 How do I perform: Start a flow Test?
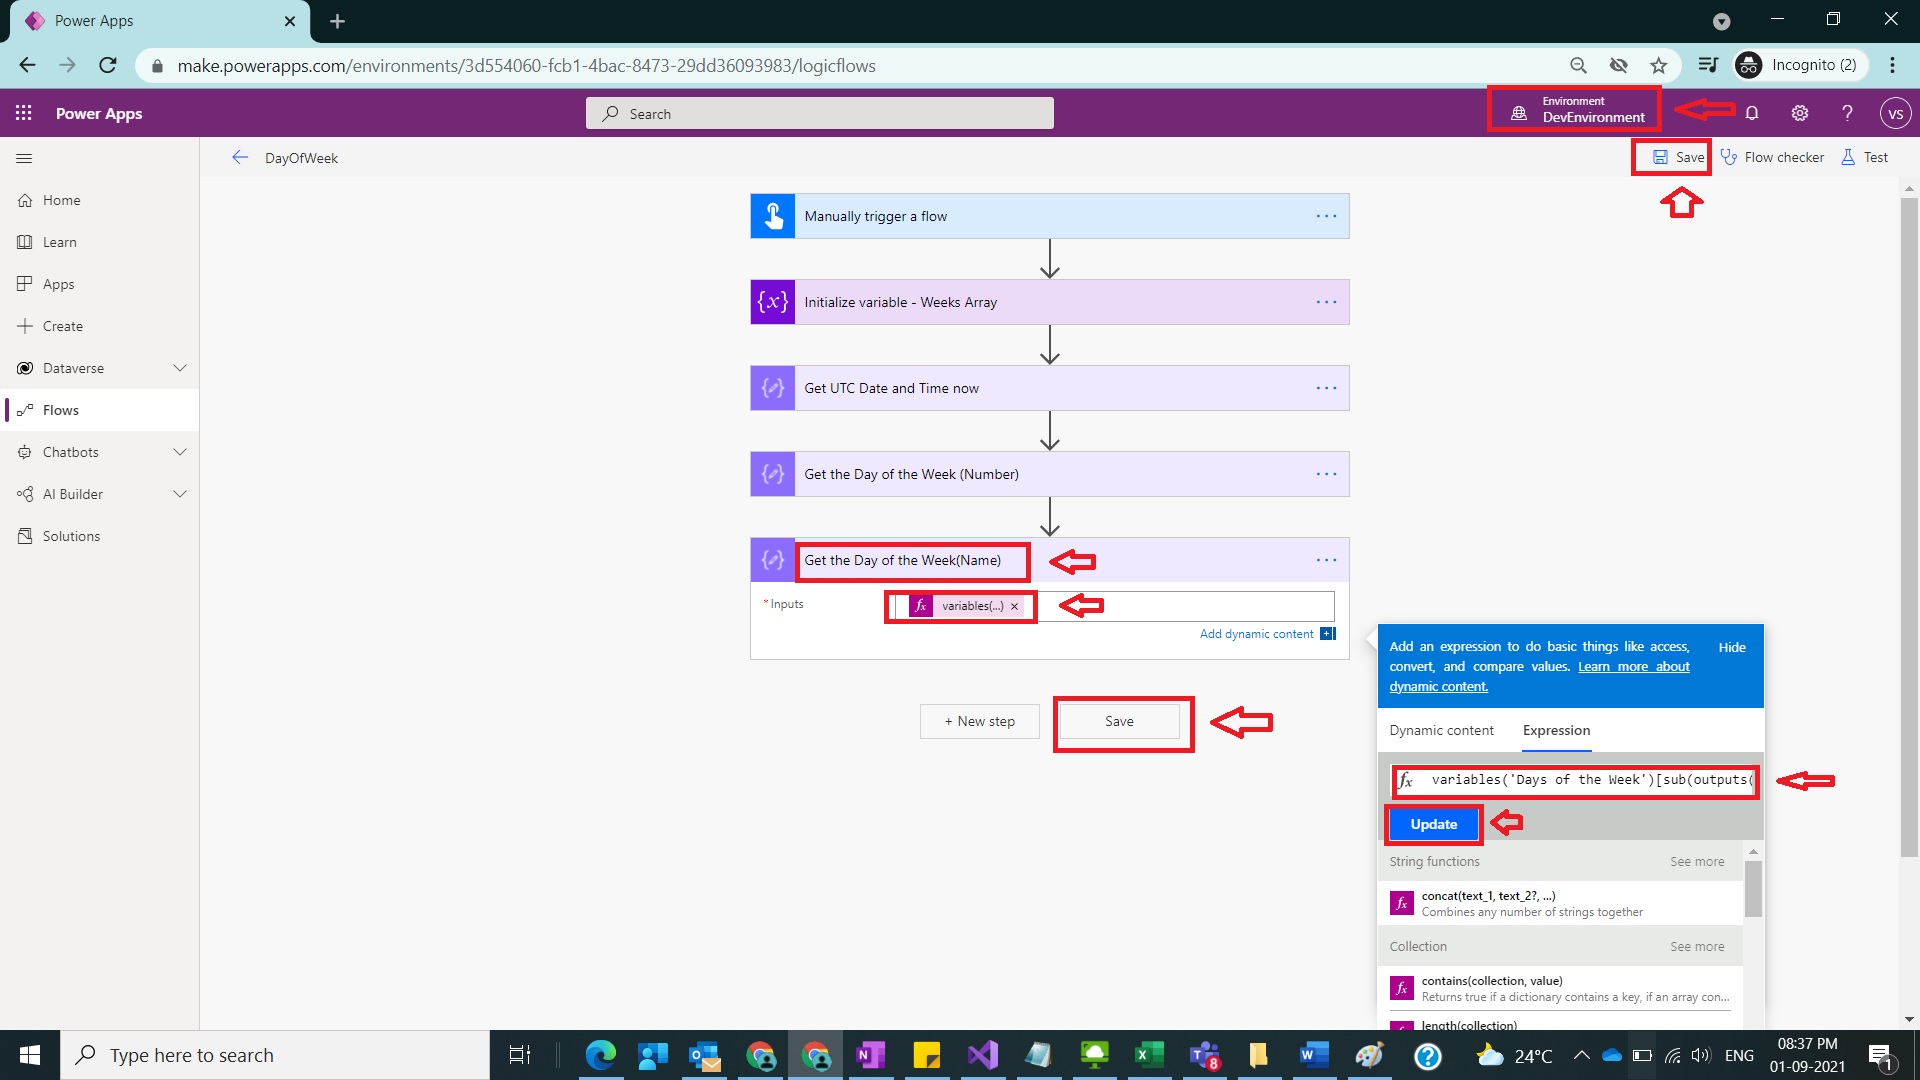(x=1865, y=157)
